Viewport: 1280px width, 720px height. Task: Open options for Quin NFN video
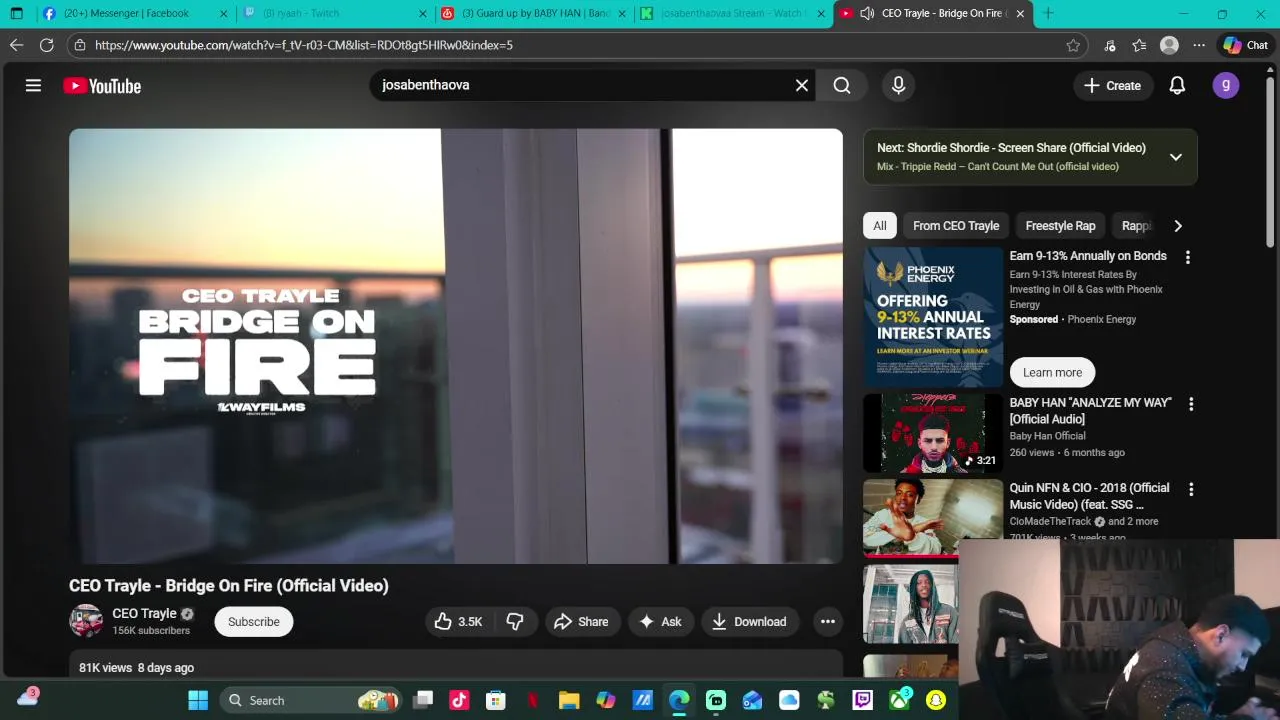(x=1191, y=489)
